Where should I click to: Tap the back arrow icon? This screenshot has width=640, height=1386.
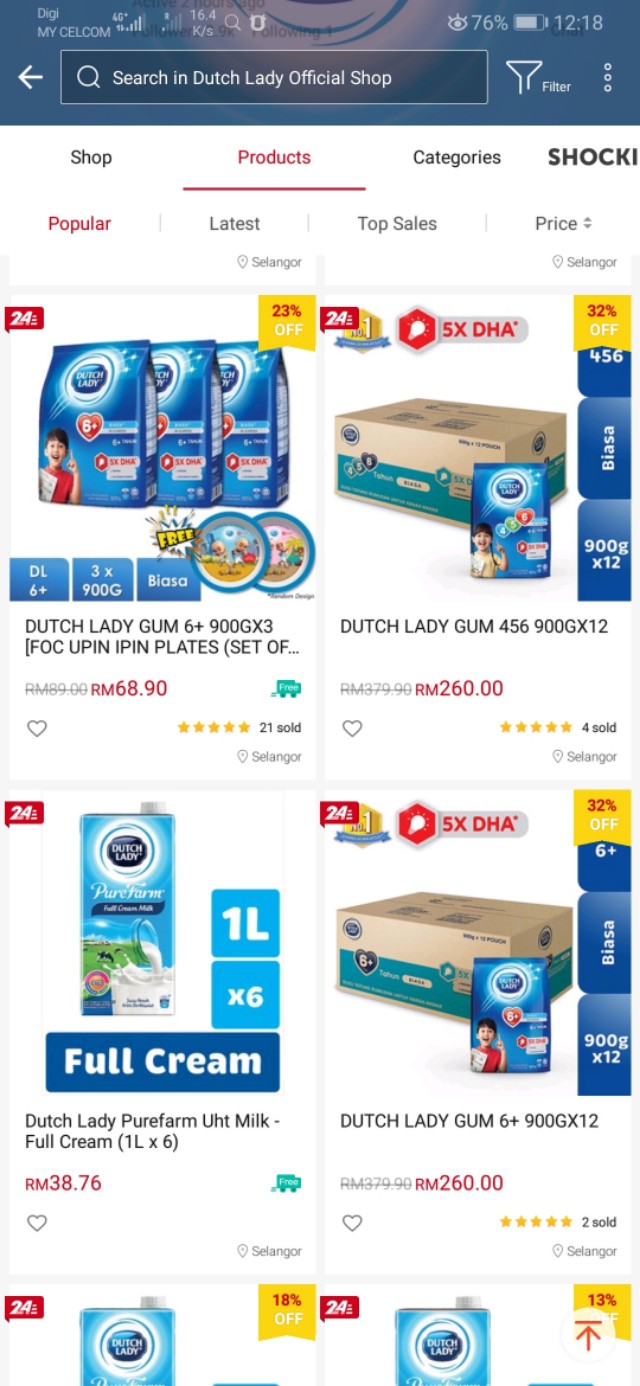pyautogui.click(x=30, y=77)
